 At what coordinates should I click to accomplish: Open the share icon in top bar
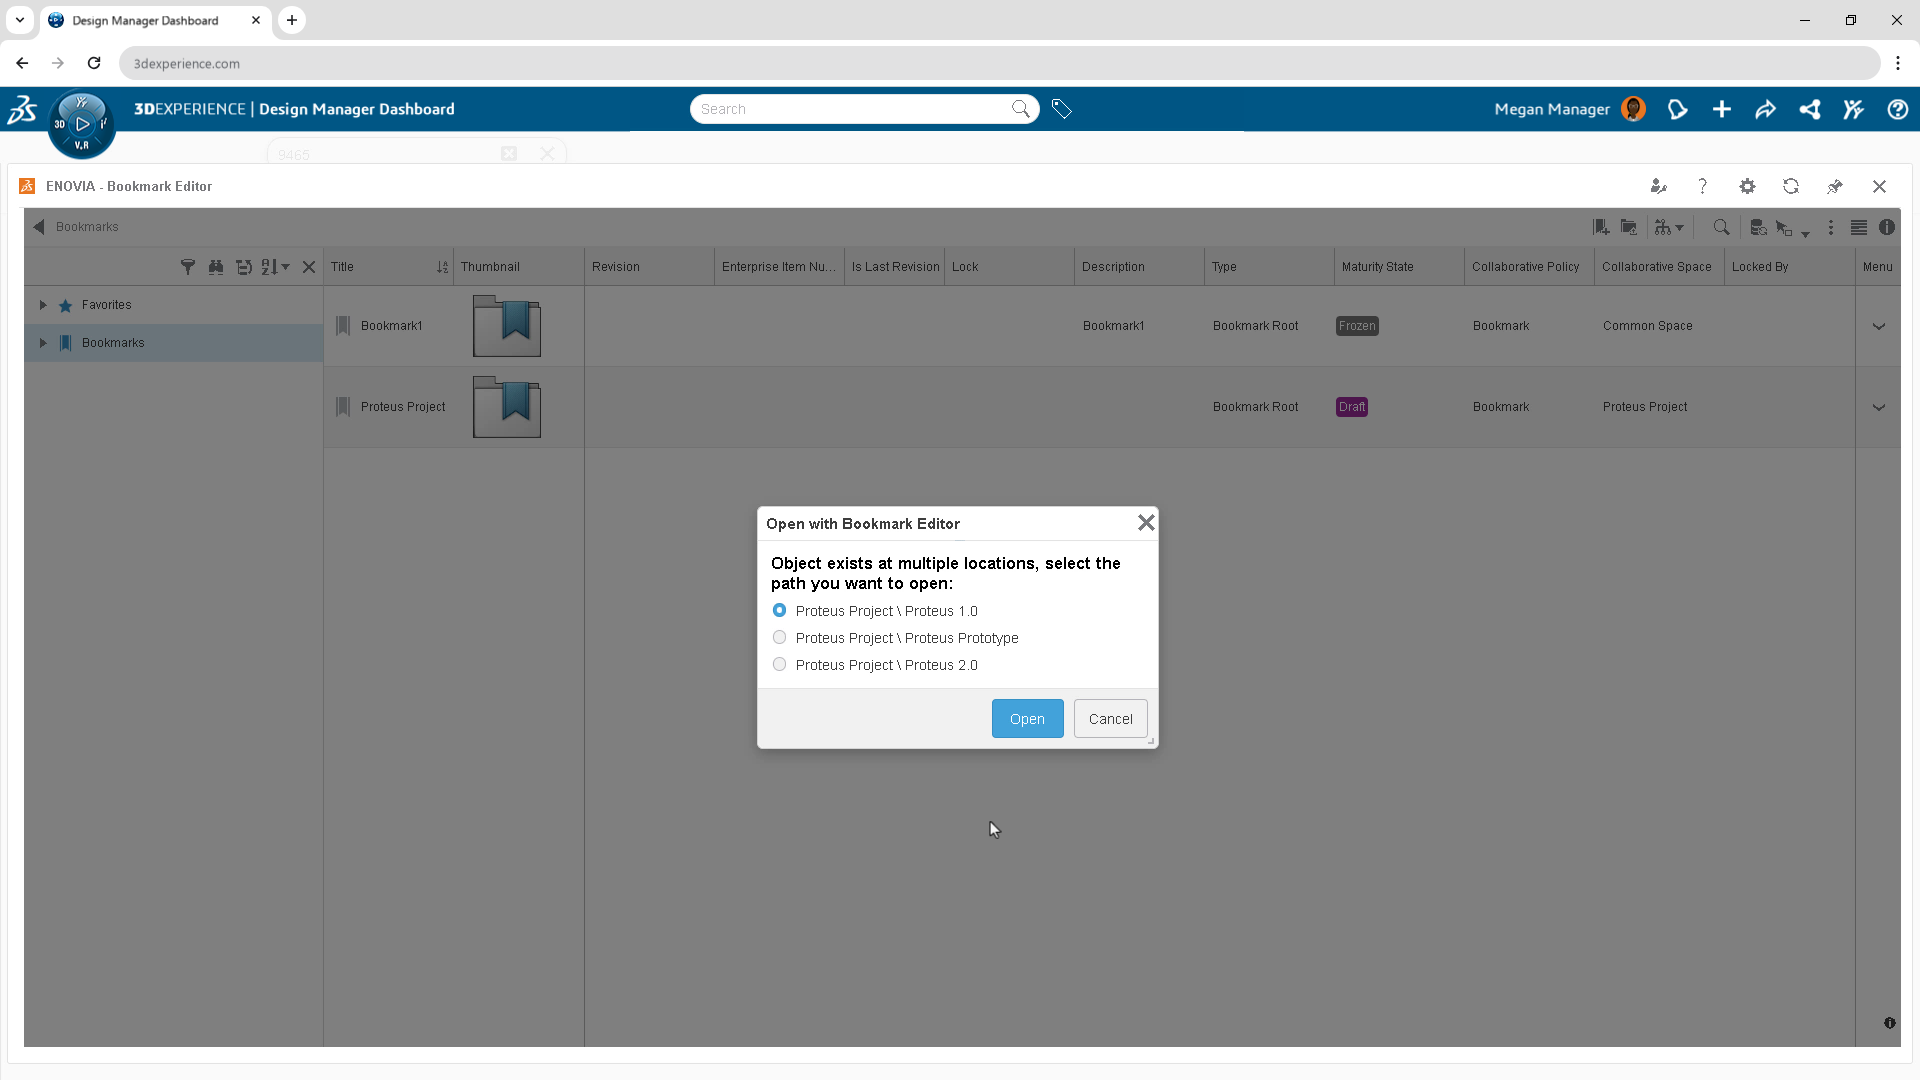[x=1765, y=109]
